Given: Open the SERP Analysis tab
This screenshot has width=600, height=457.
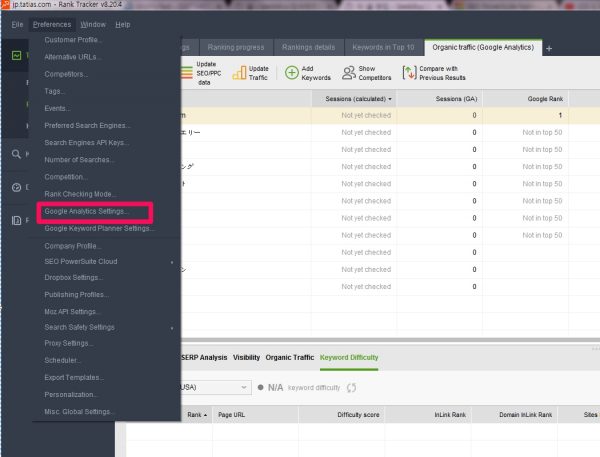Looking at the screenshot, I should coord(204,357).
